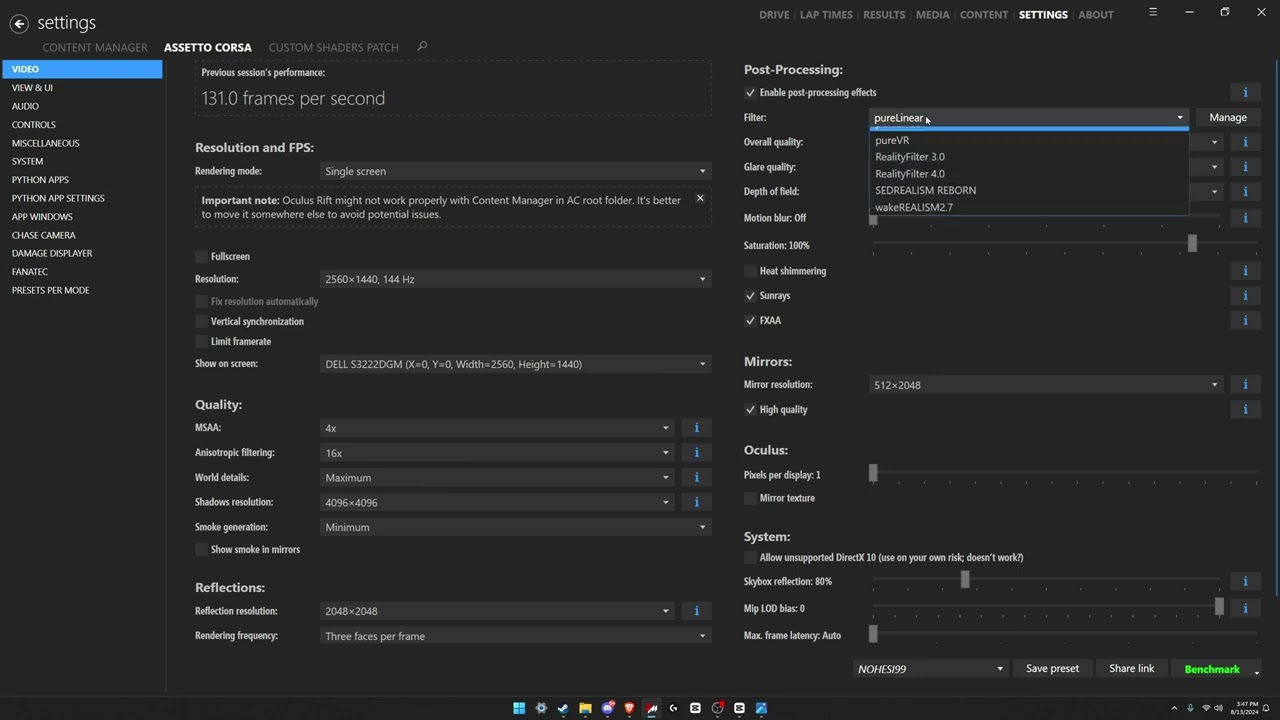Uncheck Sunrays checkbox
The image size is (1280, 720).
tap(750, 296)
